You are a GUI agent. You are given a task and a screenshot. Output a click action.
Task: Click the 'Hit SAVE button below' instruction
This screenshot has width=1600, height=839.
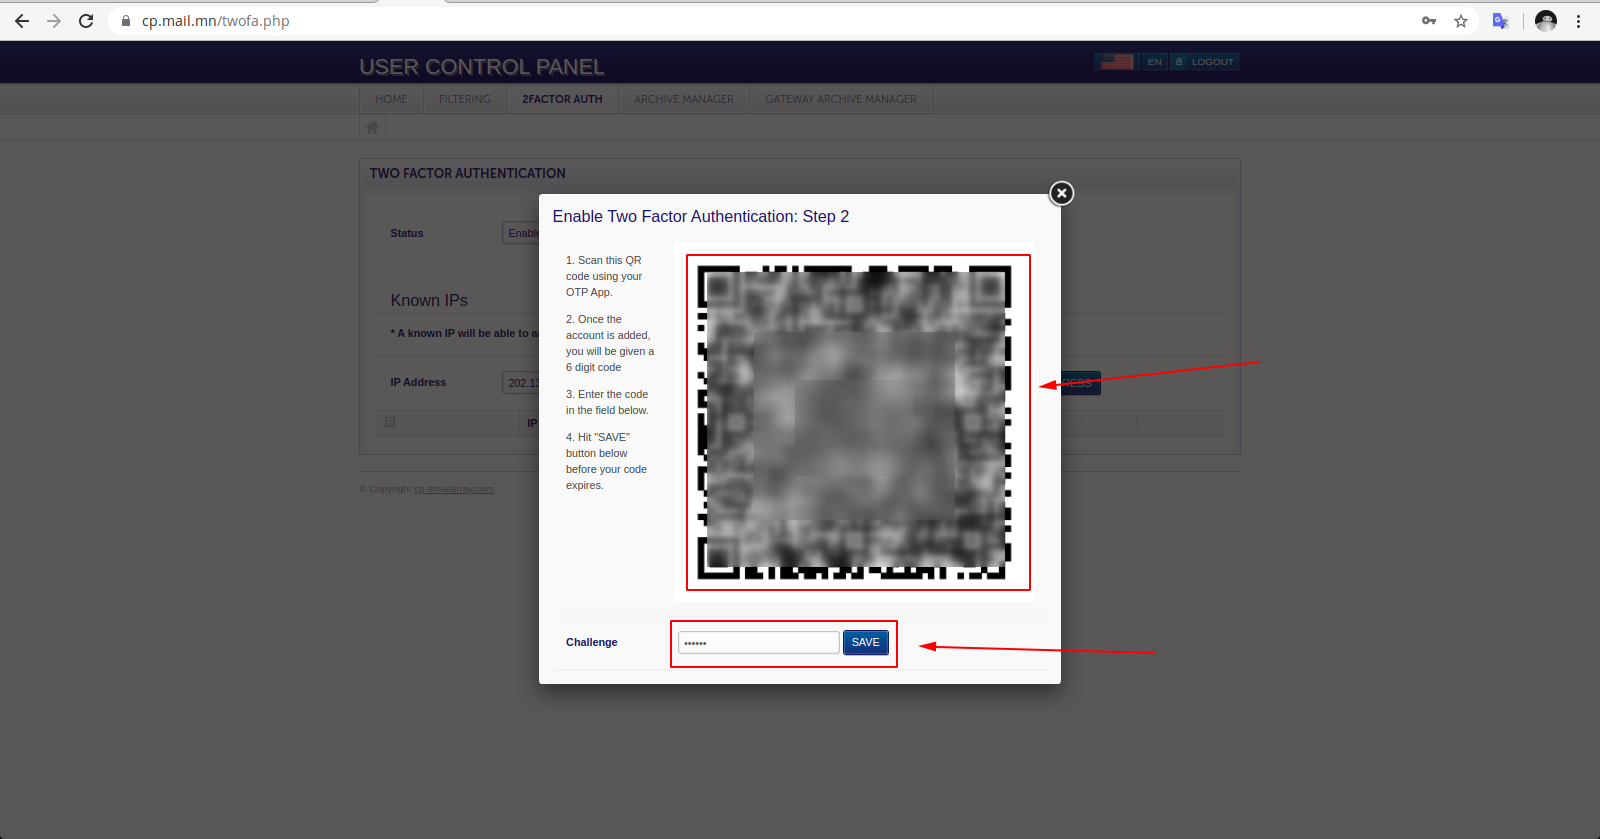tap(606, 461)
